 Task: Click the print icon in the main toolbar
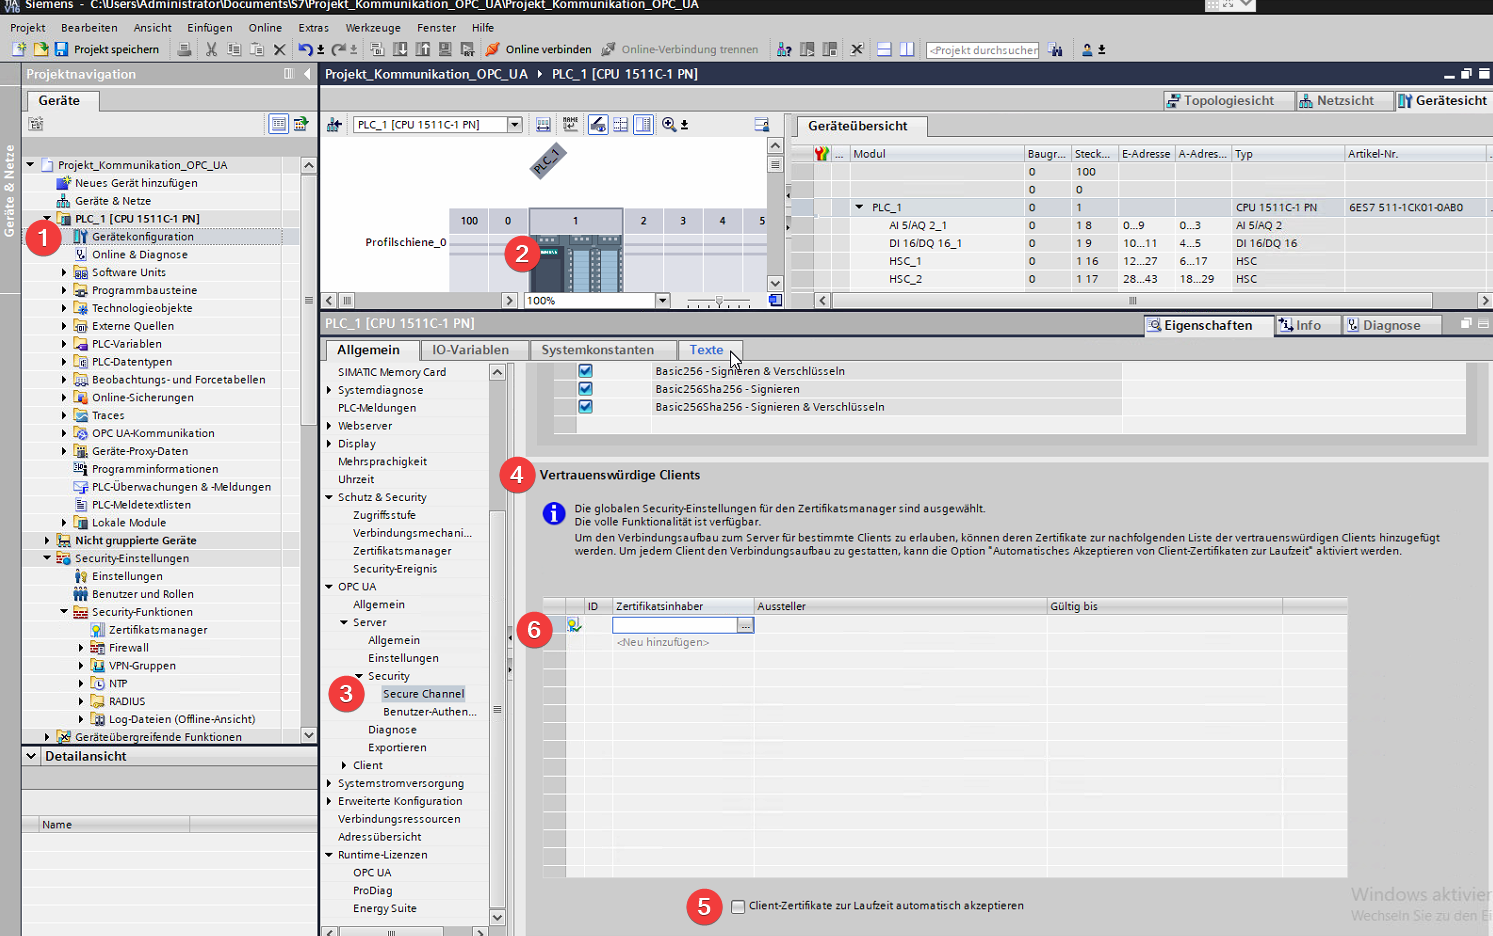coord(184,49)
